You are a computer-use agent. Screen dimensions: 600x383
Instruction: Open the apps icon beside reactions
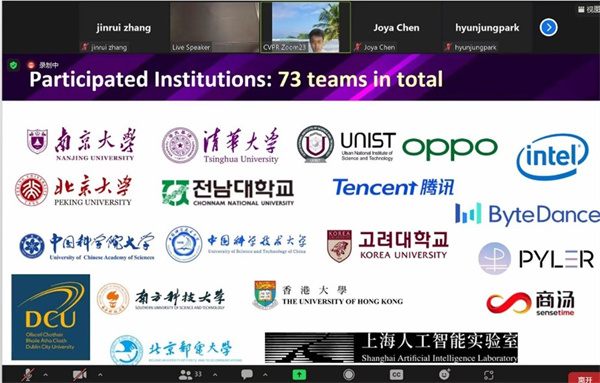click(x=489, y=375)
